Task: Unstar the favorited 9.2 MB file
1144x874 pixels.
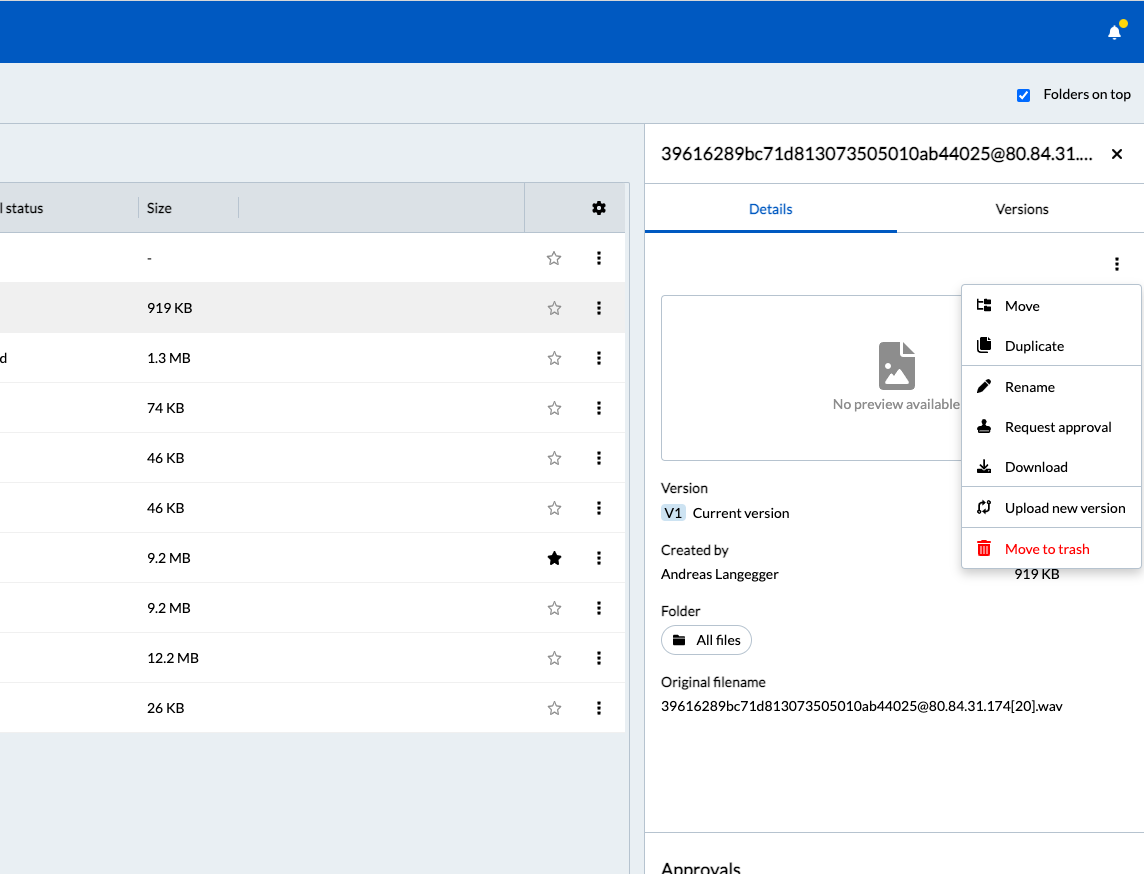Action: (x=554, y=558)
